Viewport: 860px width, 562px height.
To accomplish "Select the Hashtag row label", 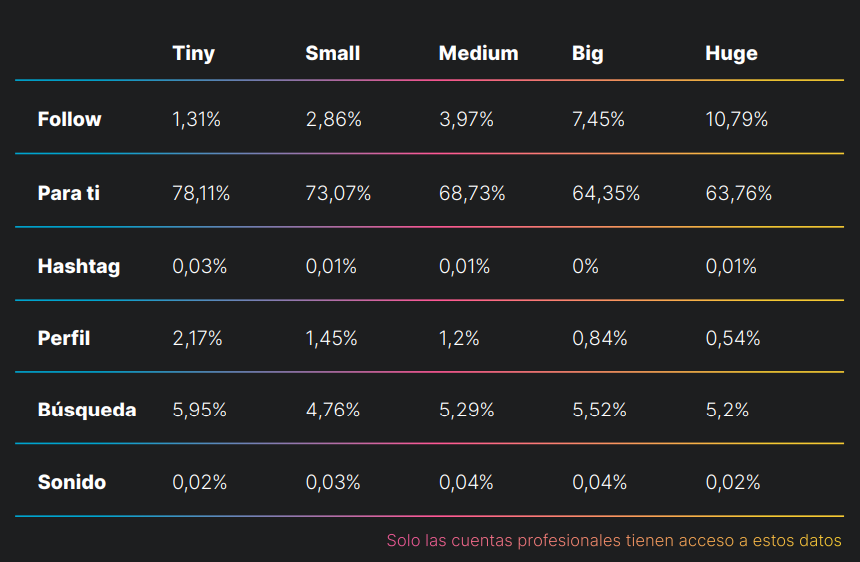I will point(78,266).
